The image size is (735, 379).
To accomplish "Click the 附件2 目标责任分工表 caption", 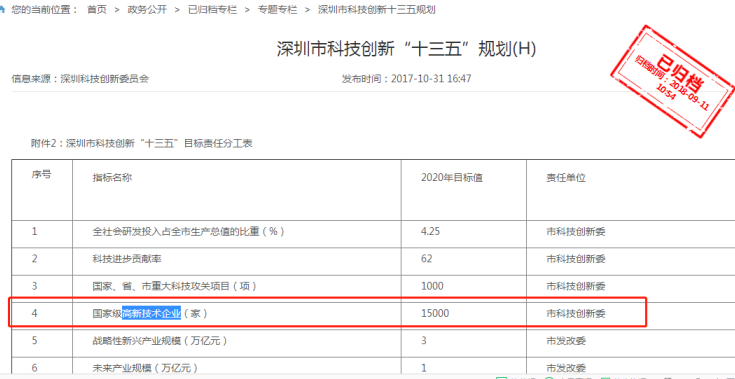I will (x=142, y=143).
